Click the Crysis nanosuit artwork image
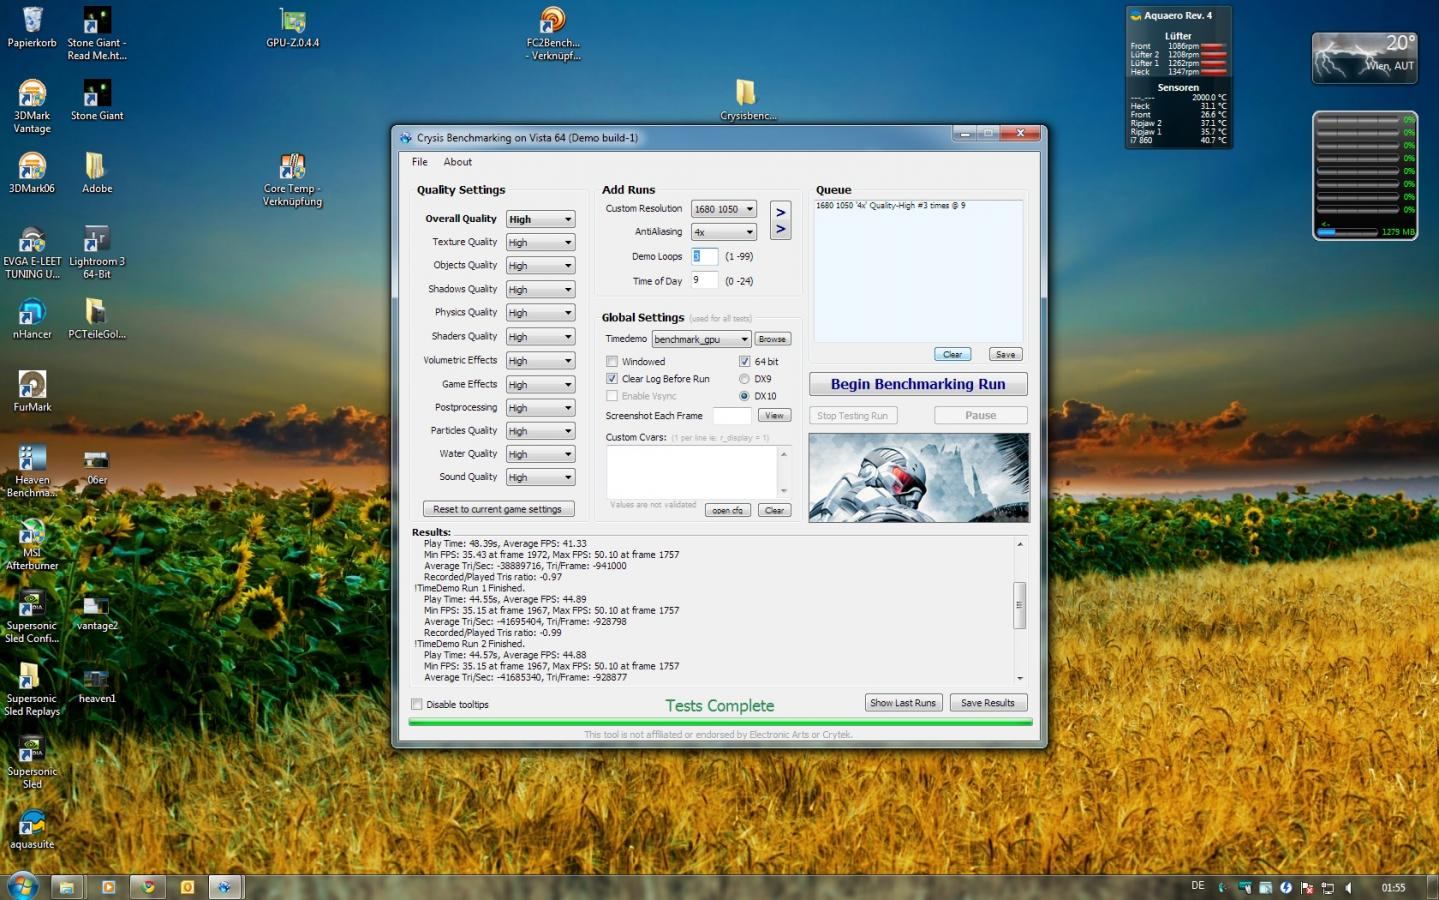This screenshot has height=900, width=1439. click(918, 478)
